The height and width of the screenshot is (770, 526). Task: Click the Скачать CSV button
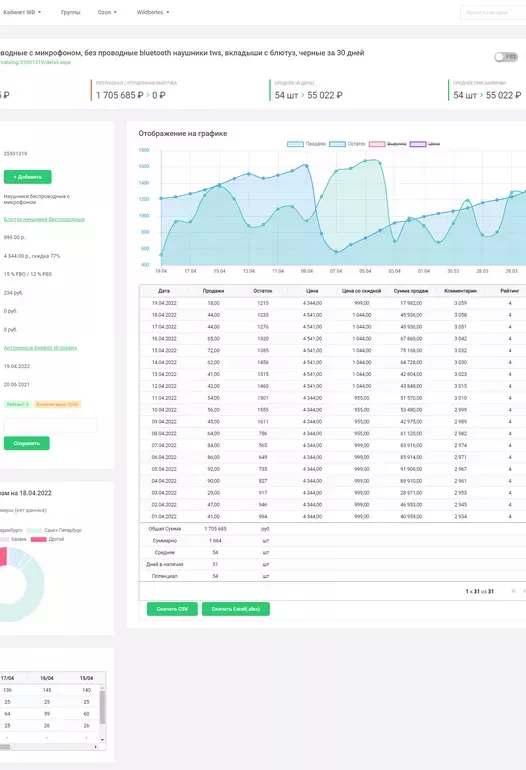[172, 609]
